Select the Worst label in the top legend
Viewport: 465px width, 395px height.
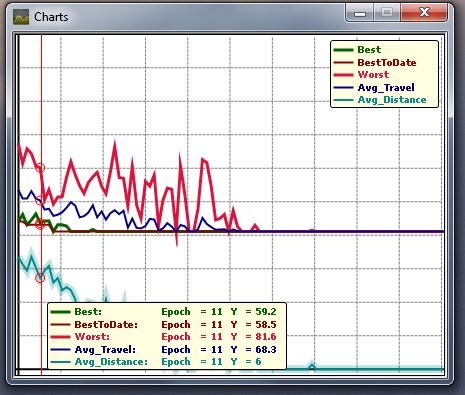[373, 75]
